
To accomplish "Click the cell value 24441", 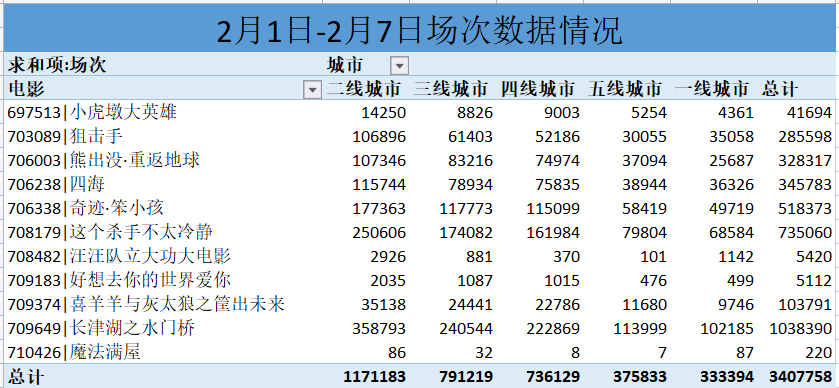I will [471, 305].
